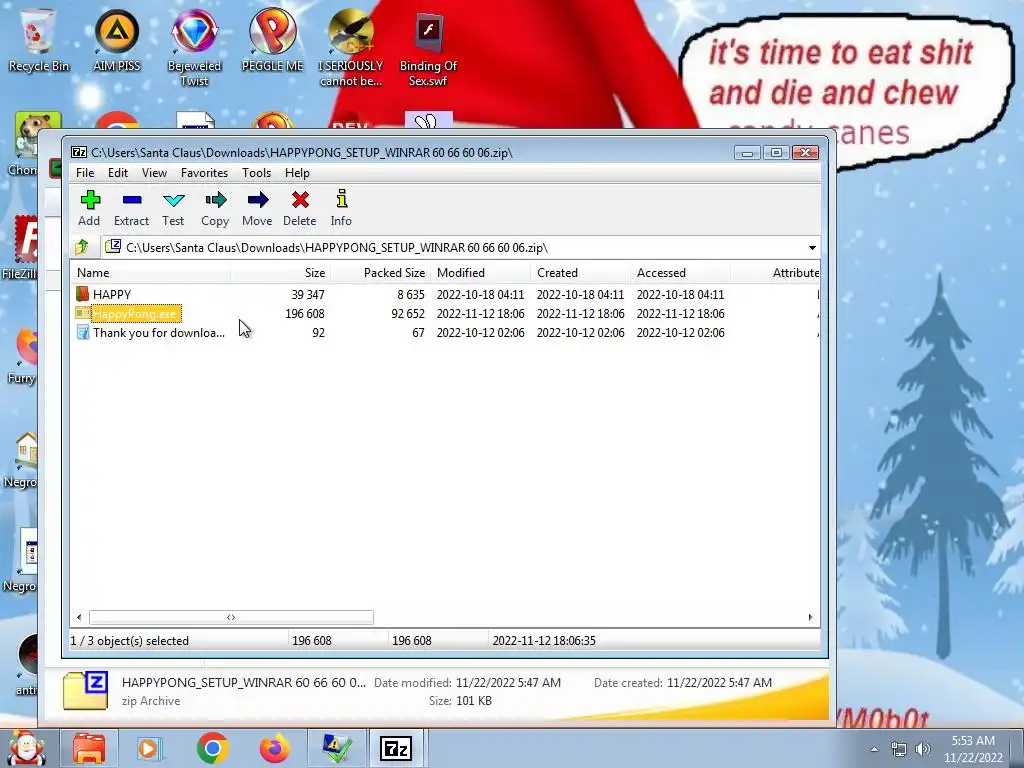Sort by the Size column header

click(280, 273)
